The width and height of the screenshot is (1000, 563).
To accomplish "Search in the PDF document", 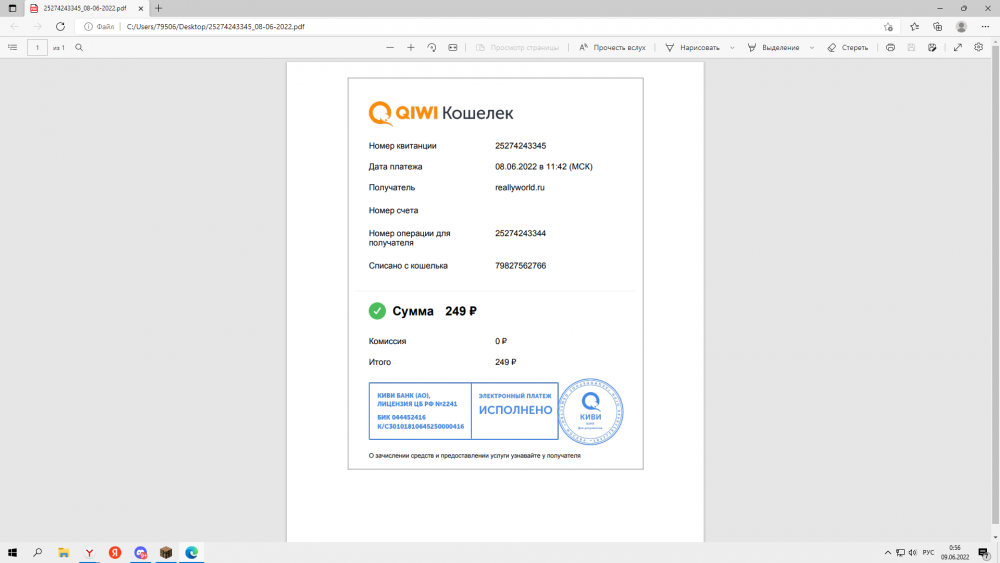I will pyautogui.click(x=79, y=47).
